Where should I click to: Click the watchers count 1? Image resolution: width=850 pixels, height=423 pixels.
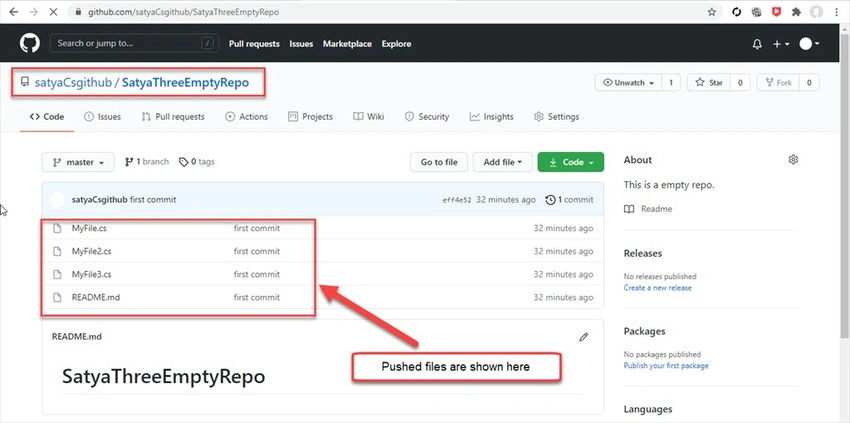[x=671, y=82]
